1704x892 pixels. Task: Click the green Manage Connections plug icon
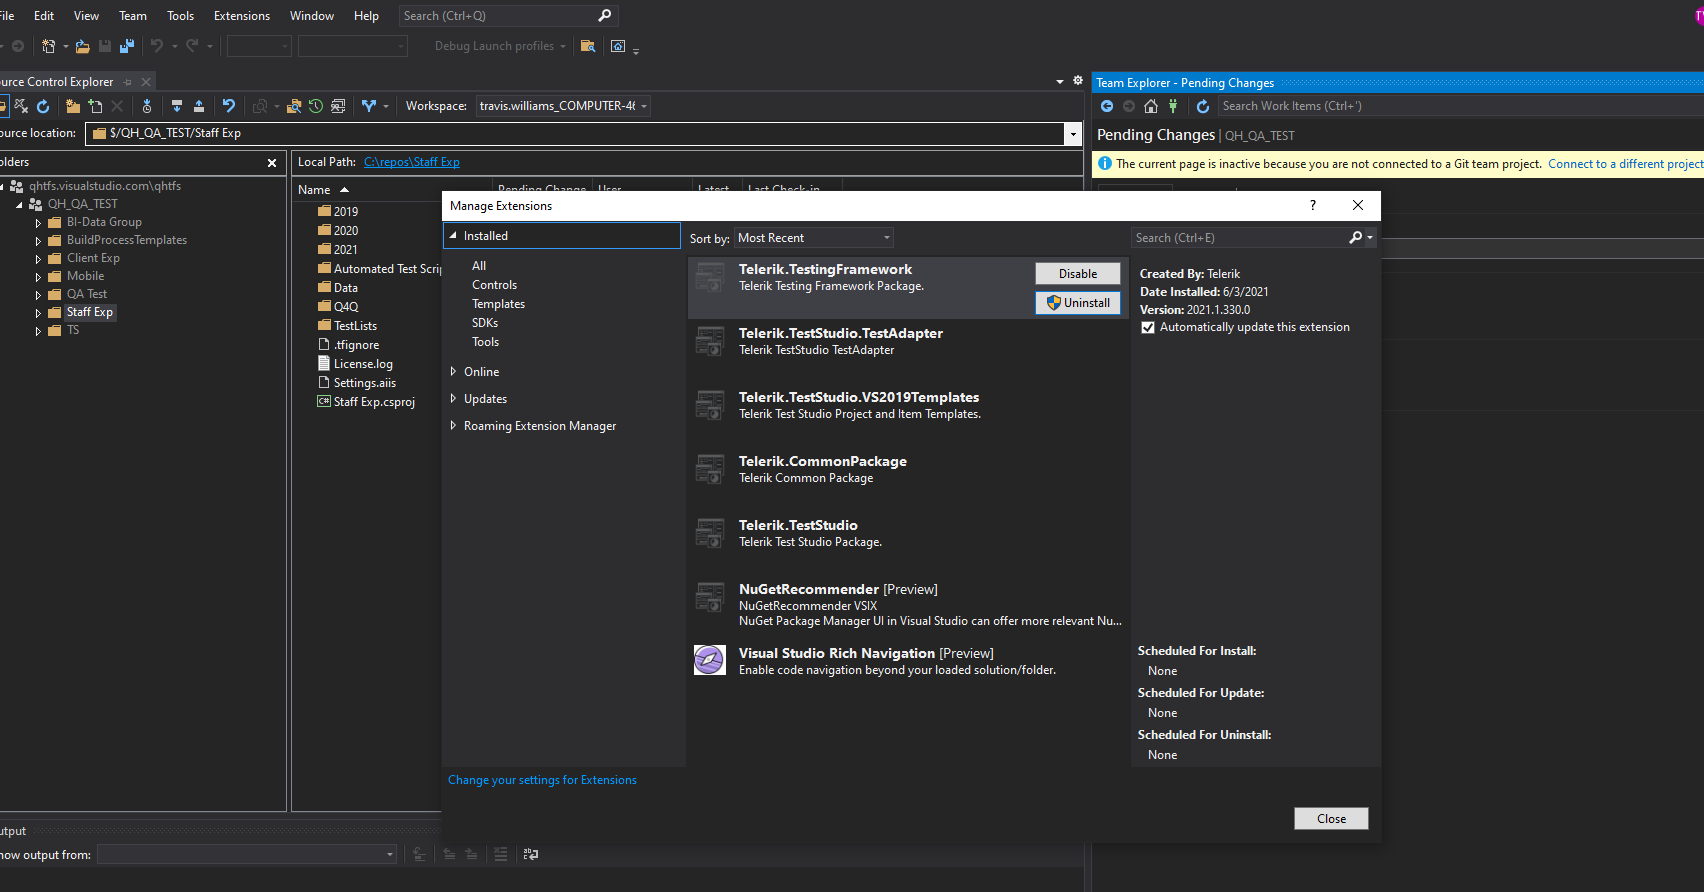coord(1173,106)
